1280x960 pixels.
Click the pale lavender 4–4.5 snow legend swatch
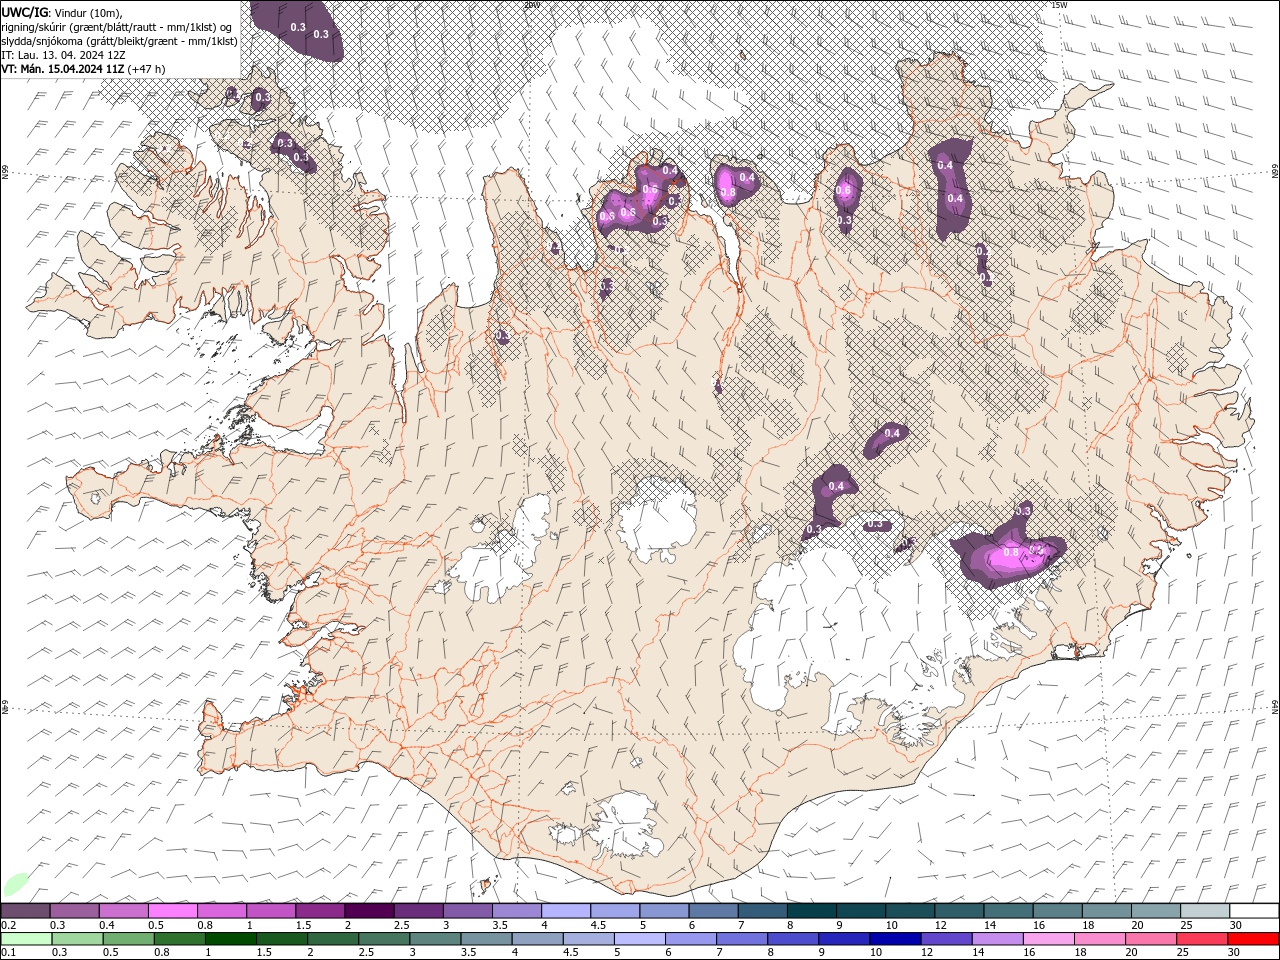click(566, 910)
